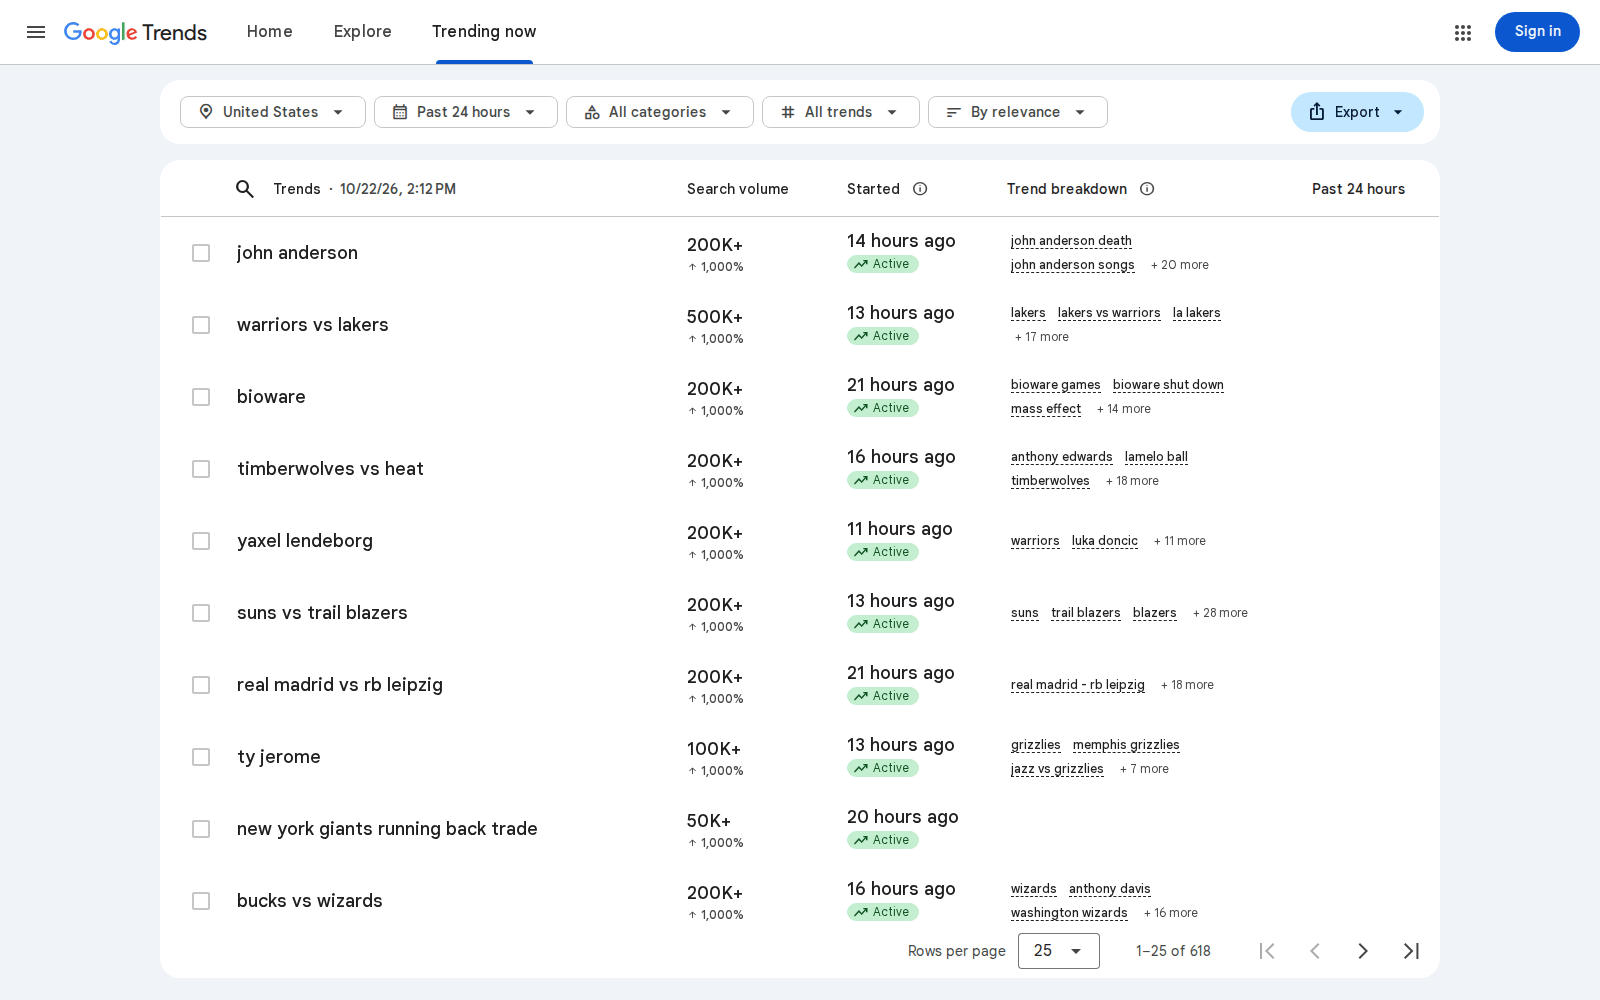The height and width of the screenshot is (1000, 1600).
Task: Click the Google Trends logo
Action: [x=135, y=32]
